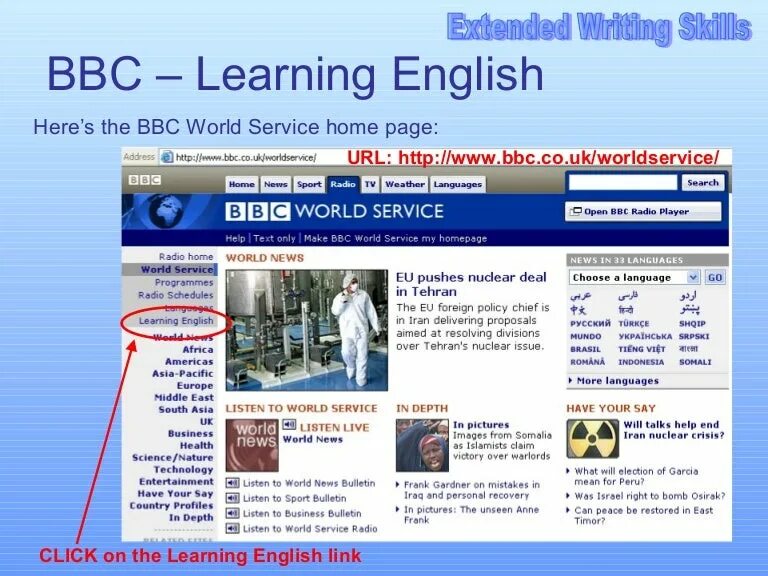
Task: Click speaker icon for World News Bulletin
Action: [x=232, y=483]
